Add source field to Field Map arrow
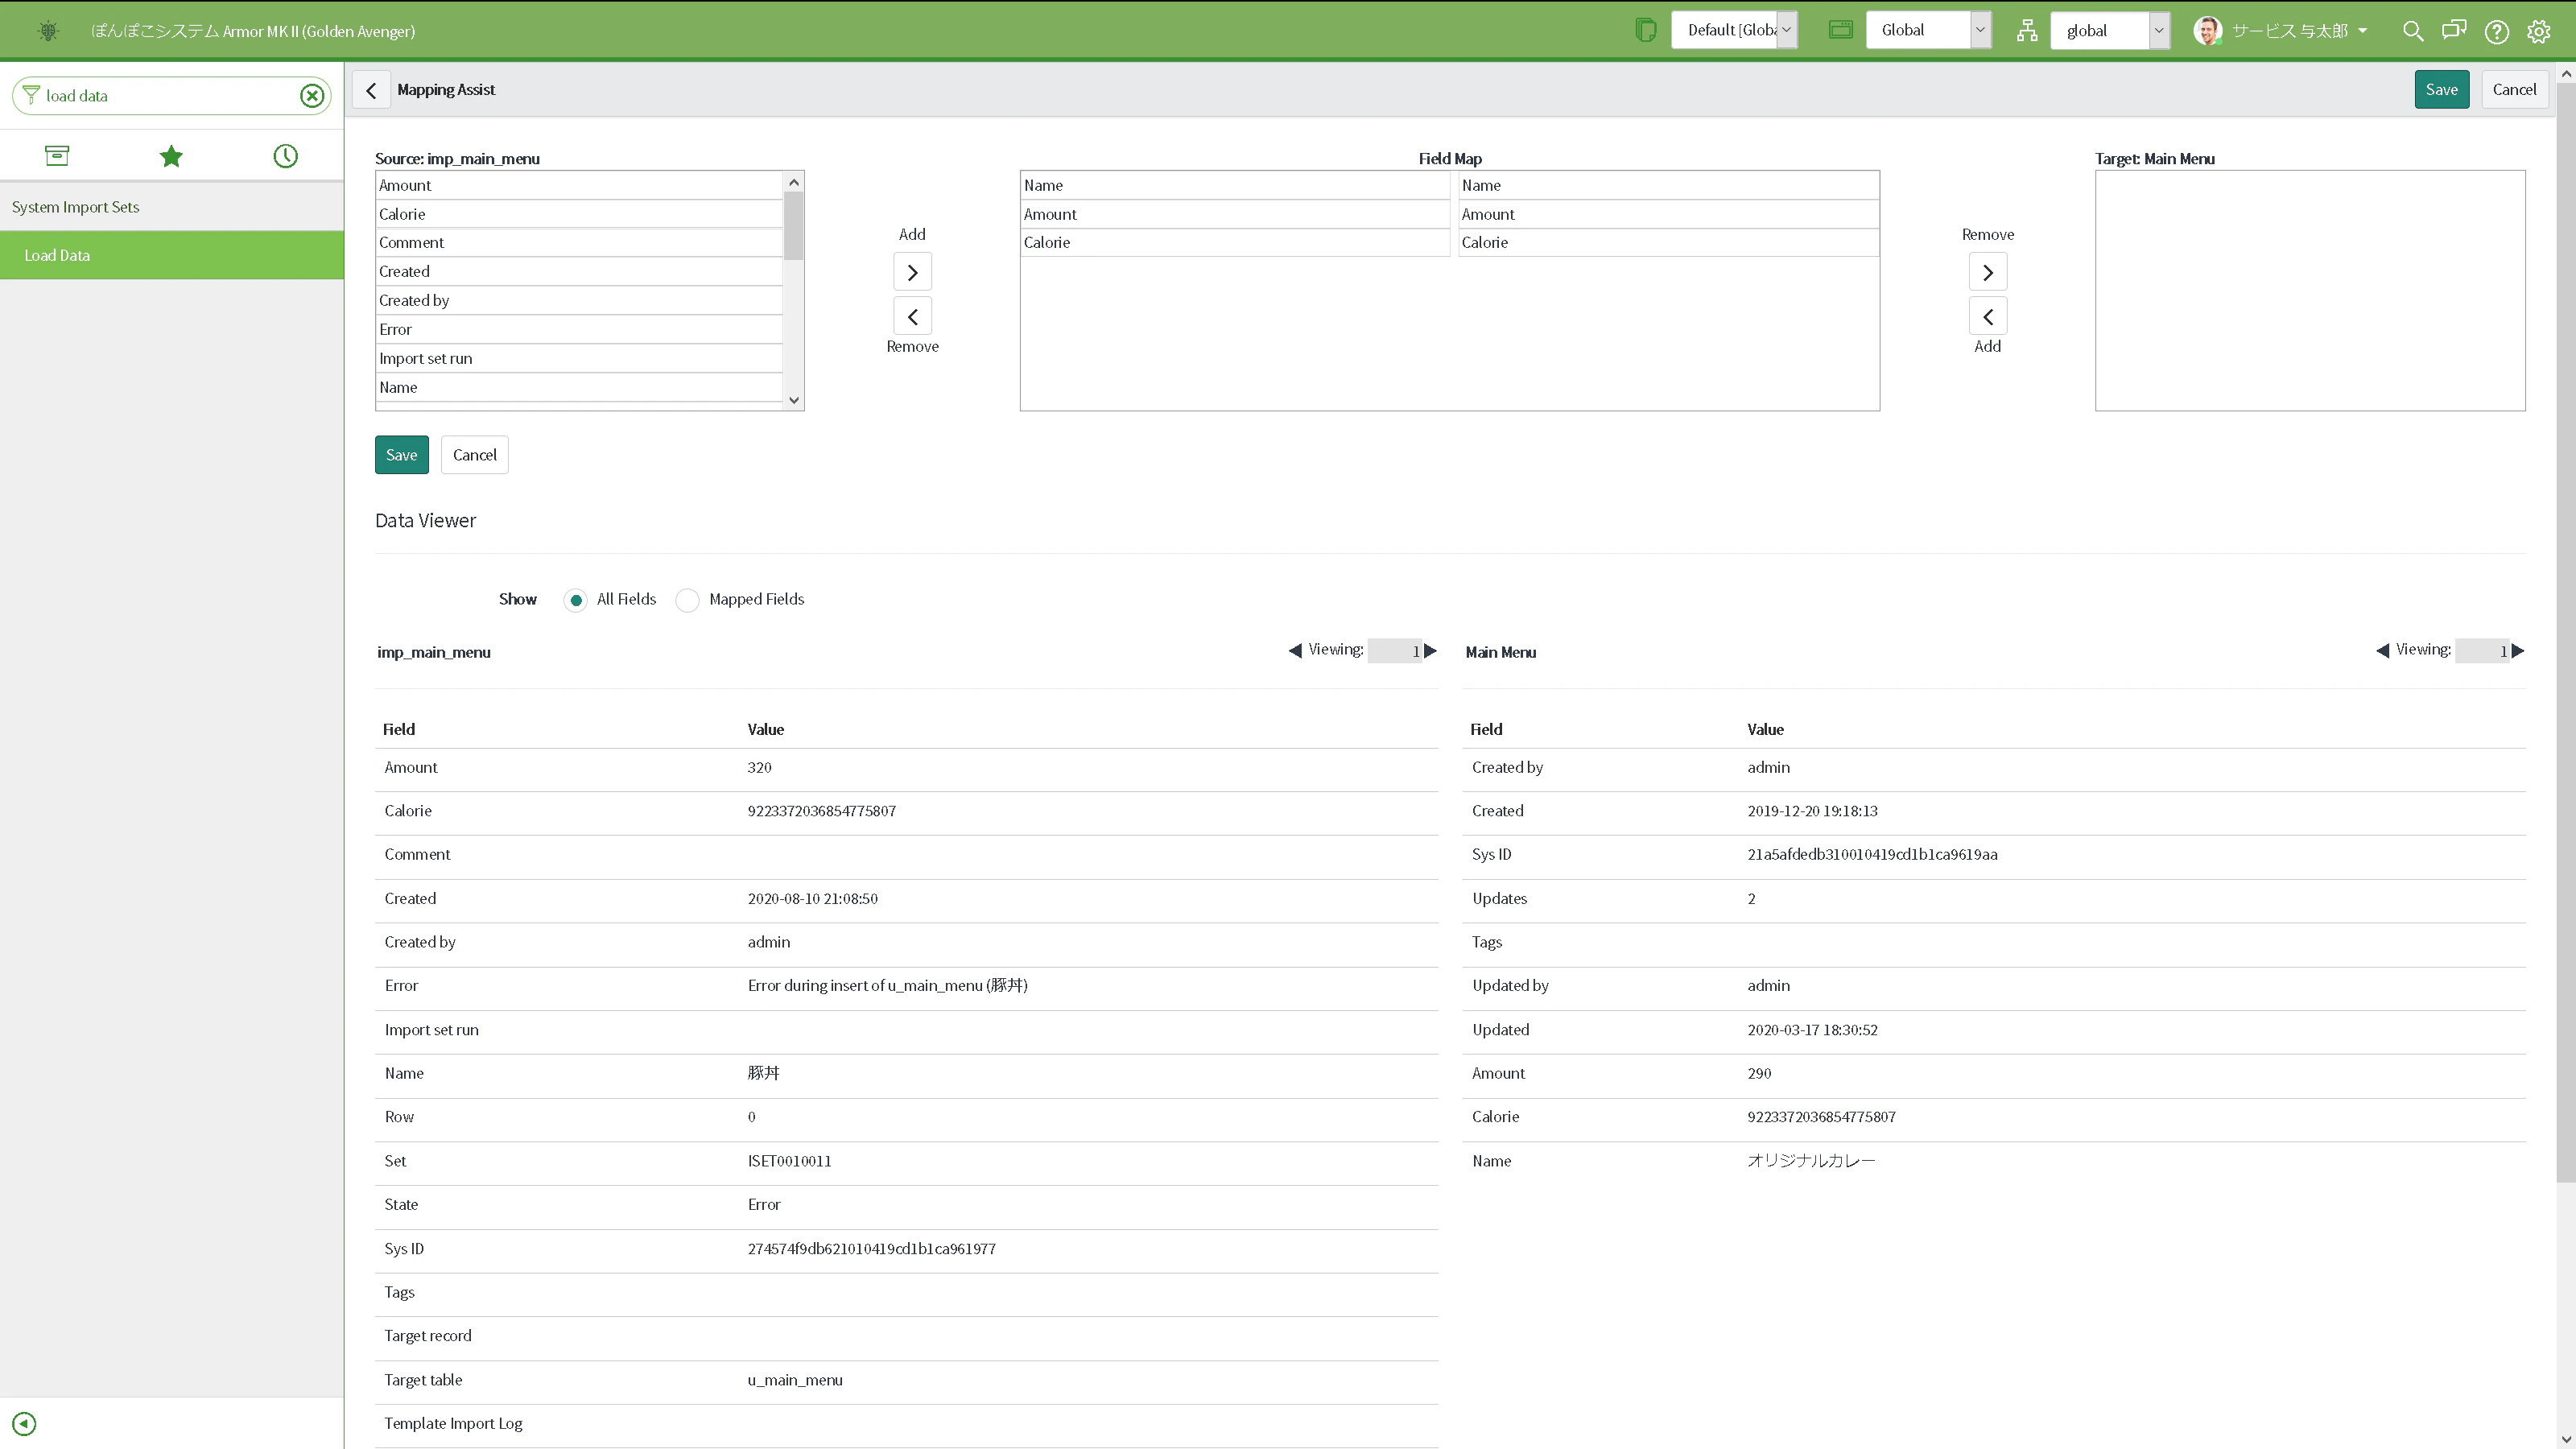 [912, 272]
